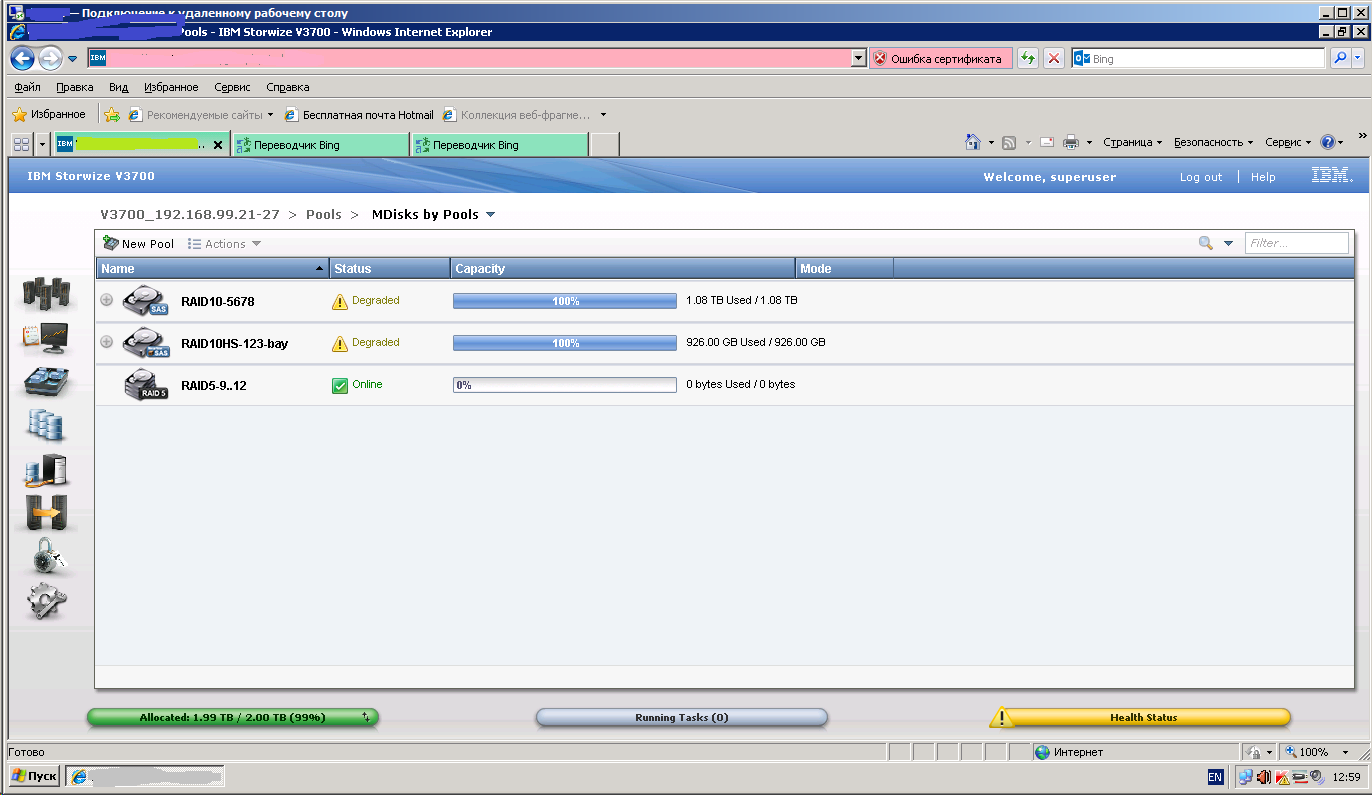Expand the RAID10HS-123-bay pool row
The height and width of the screenshot is (795, 1372).
click(x=107, y=342)
